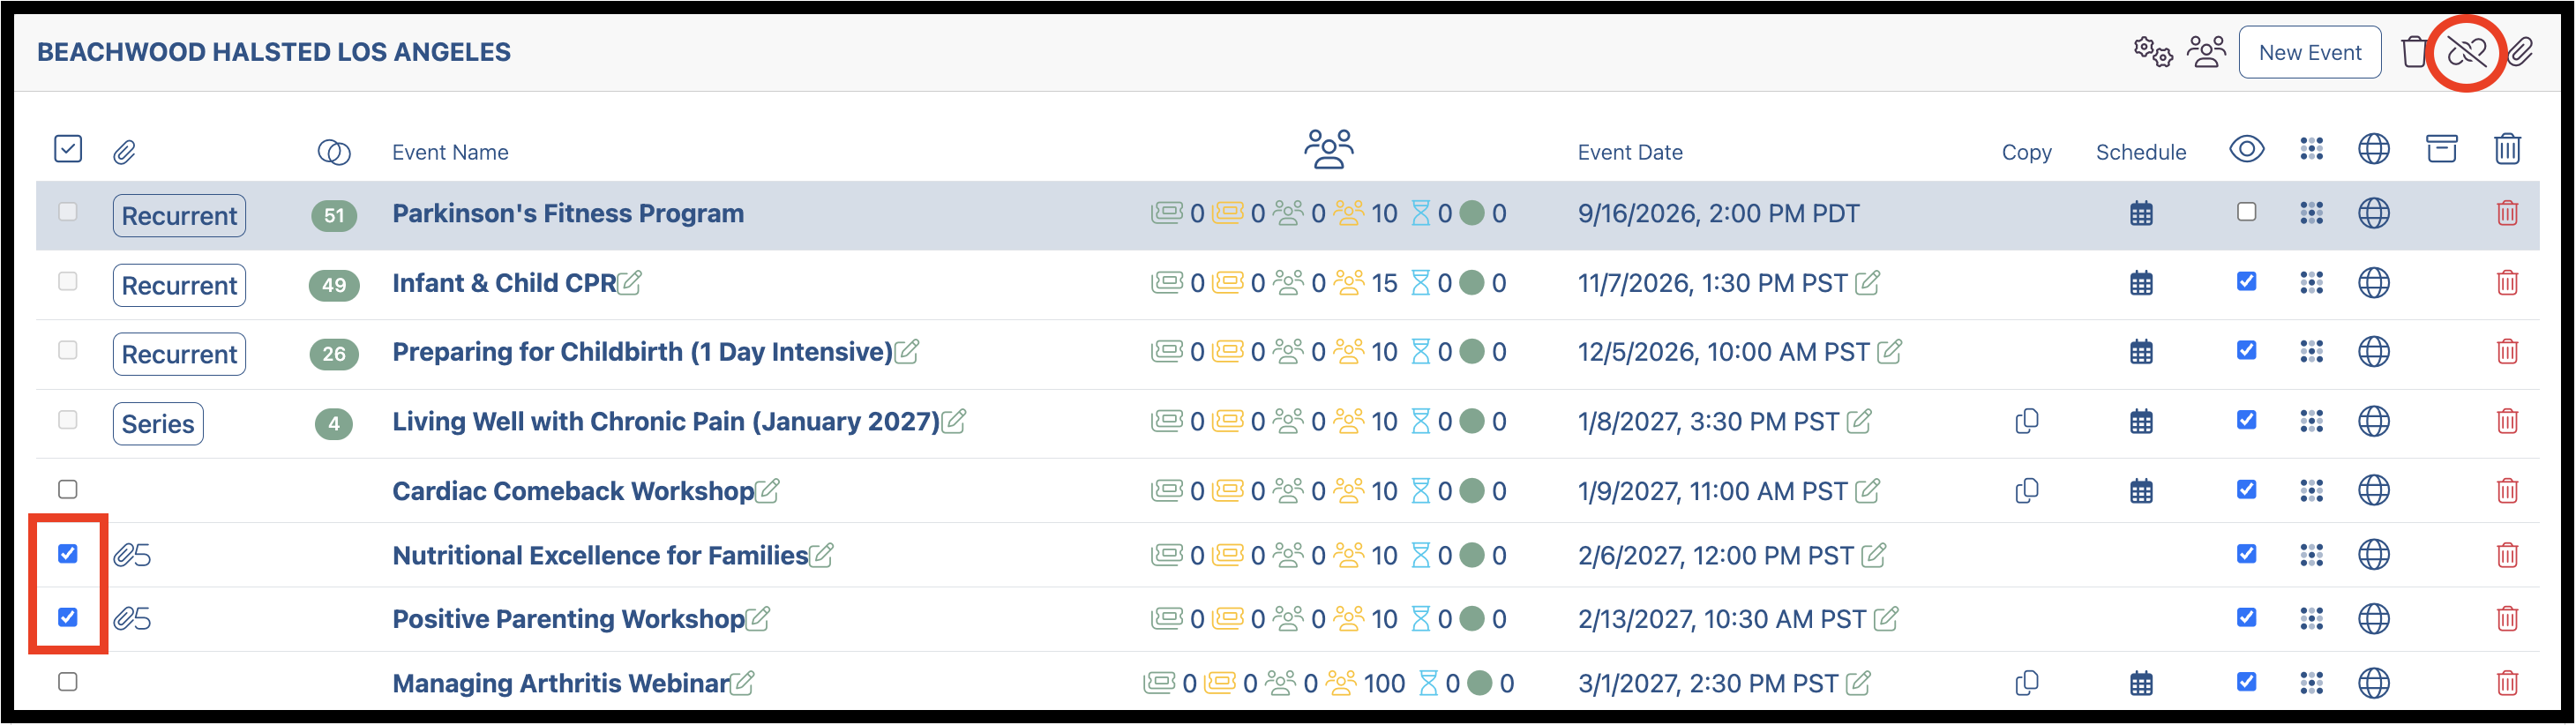Enable visibility checkbox for Parkinson's Fitness Program
This screenshot has width=2576, height=725.
point(2247,212)
